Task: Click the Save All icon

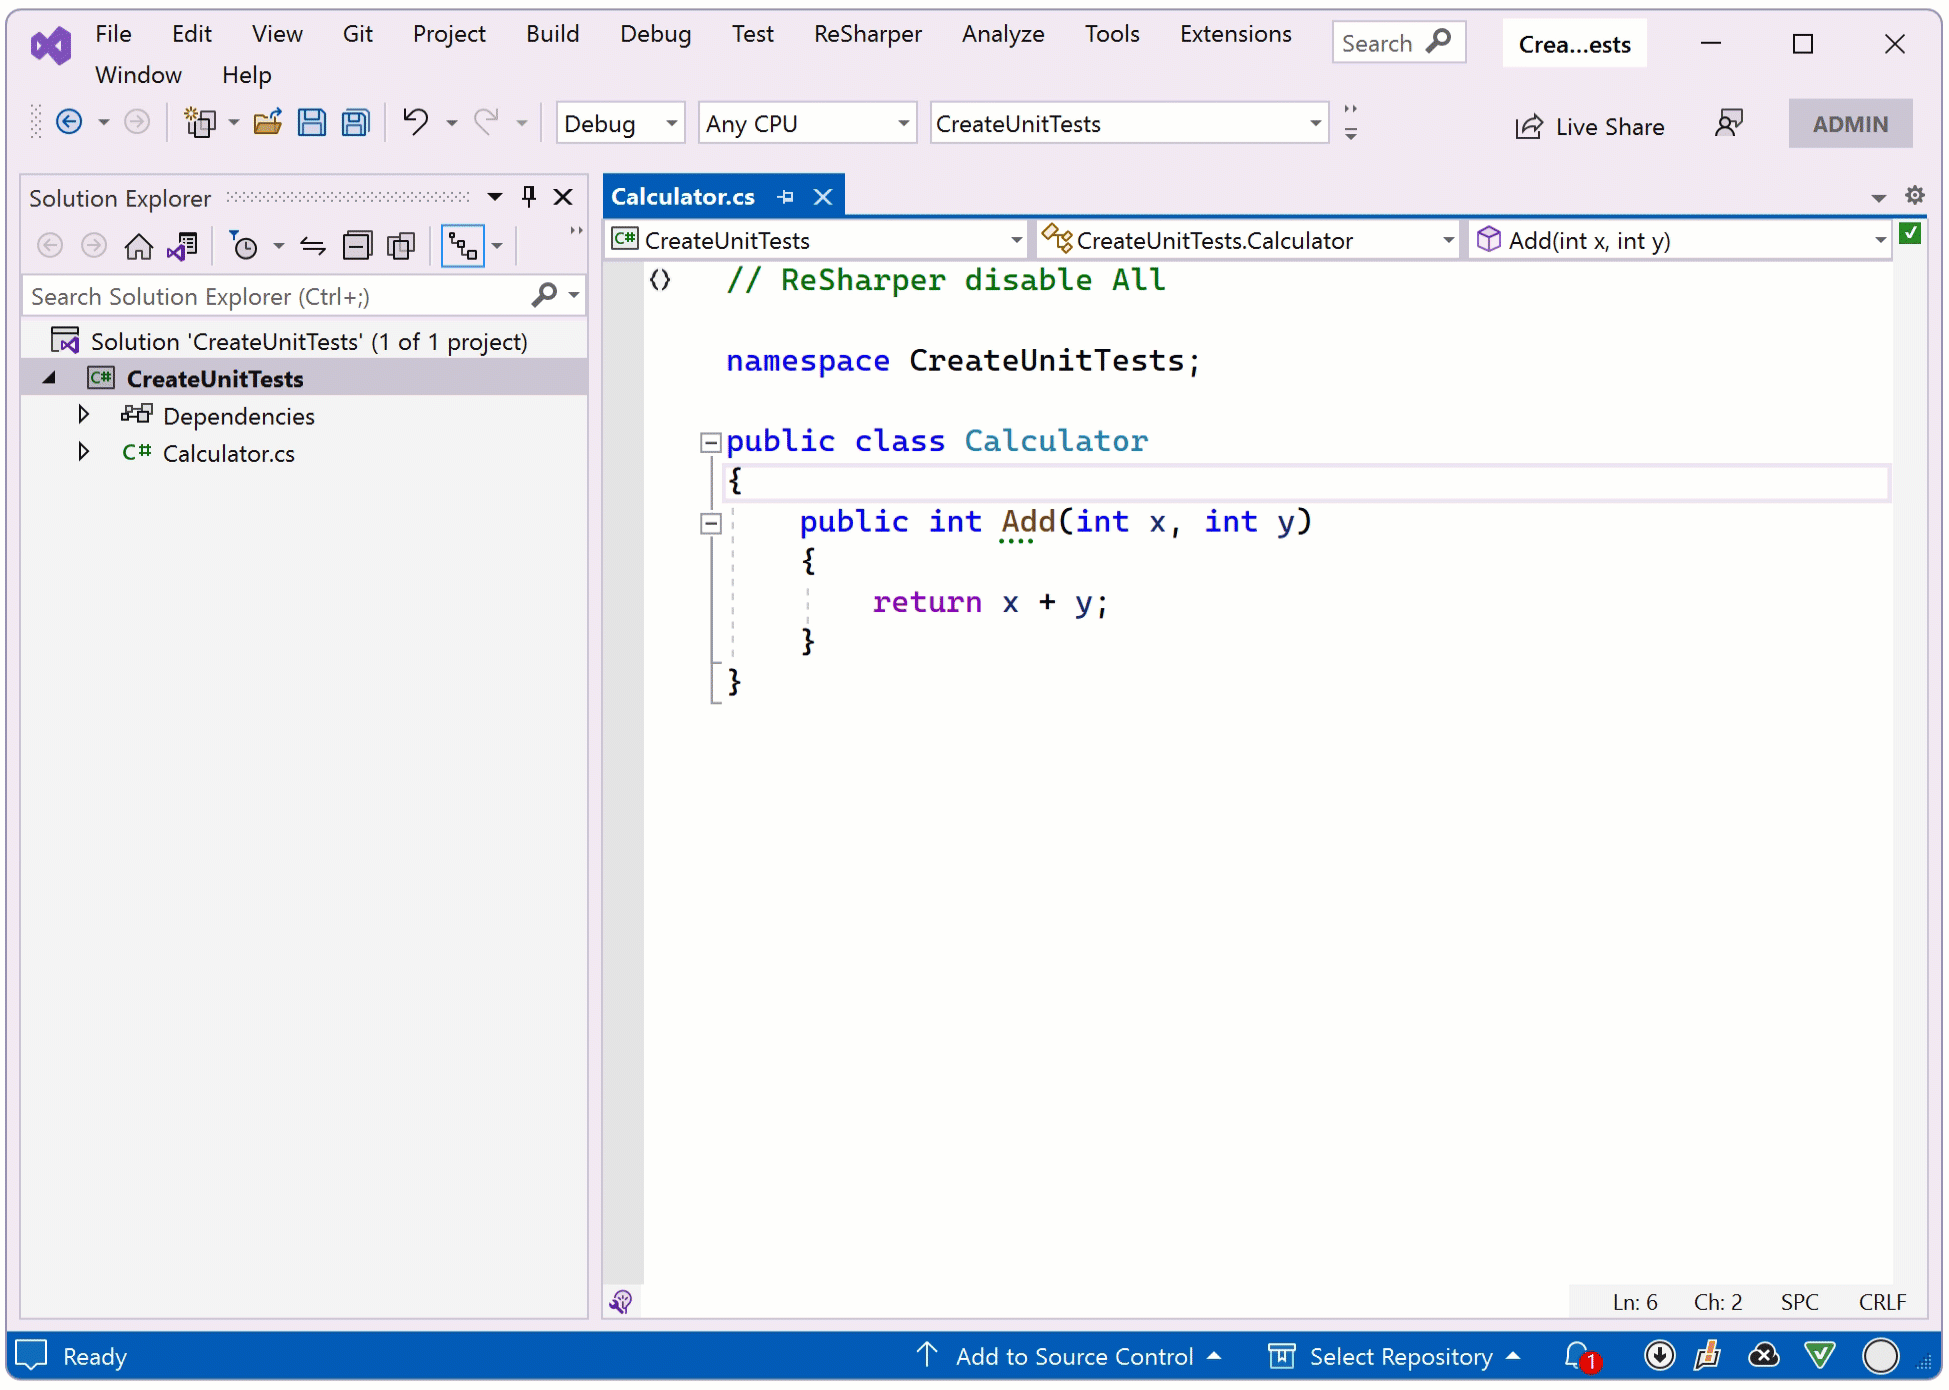Action: point(356,123)
